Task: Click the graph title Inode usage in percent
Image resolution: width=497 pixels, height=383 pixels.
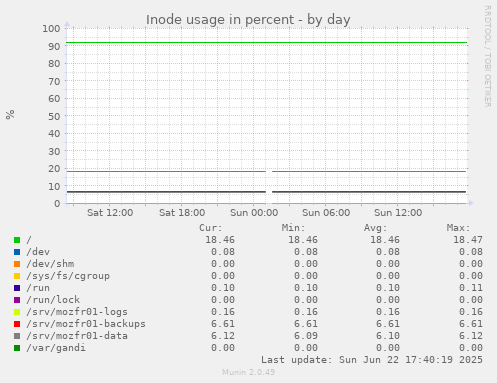Action: pyautogui.click(x=248, y=20)
